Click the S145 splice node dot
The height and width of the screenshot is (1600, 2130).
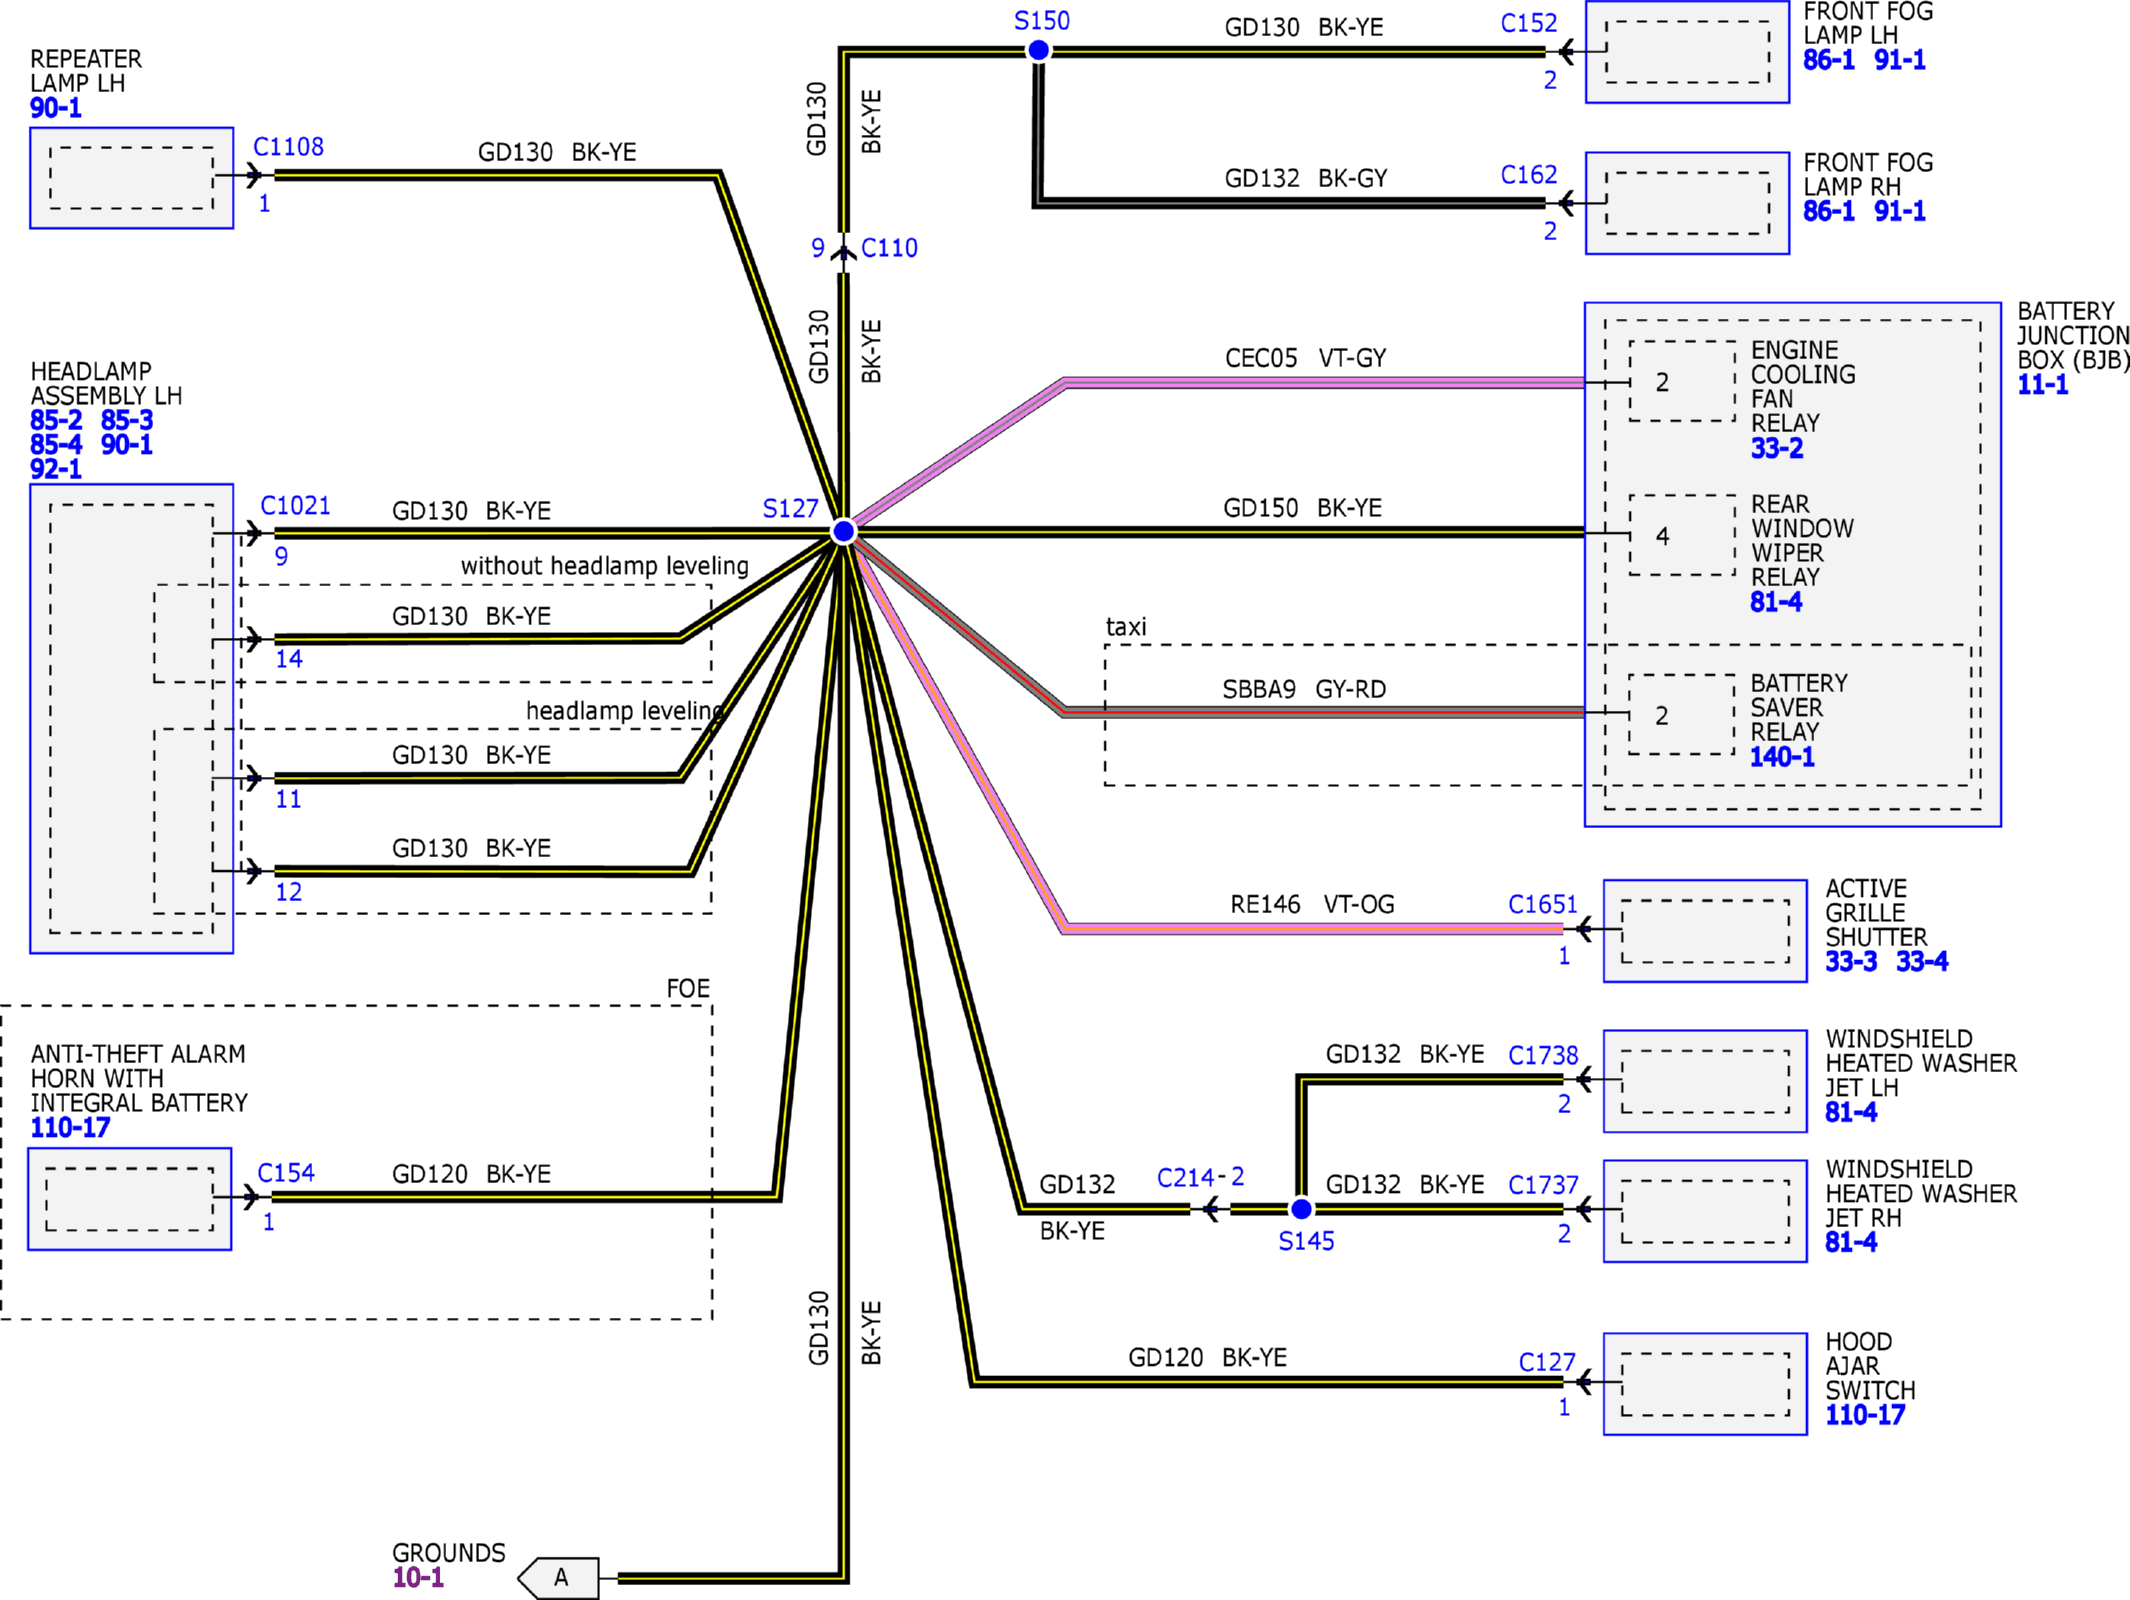(1301, 1209)
